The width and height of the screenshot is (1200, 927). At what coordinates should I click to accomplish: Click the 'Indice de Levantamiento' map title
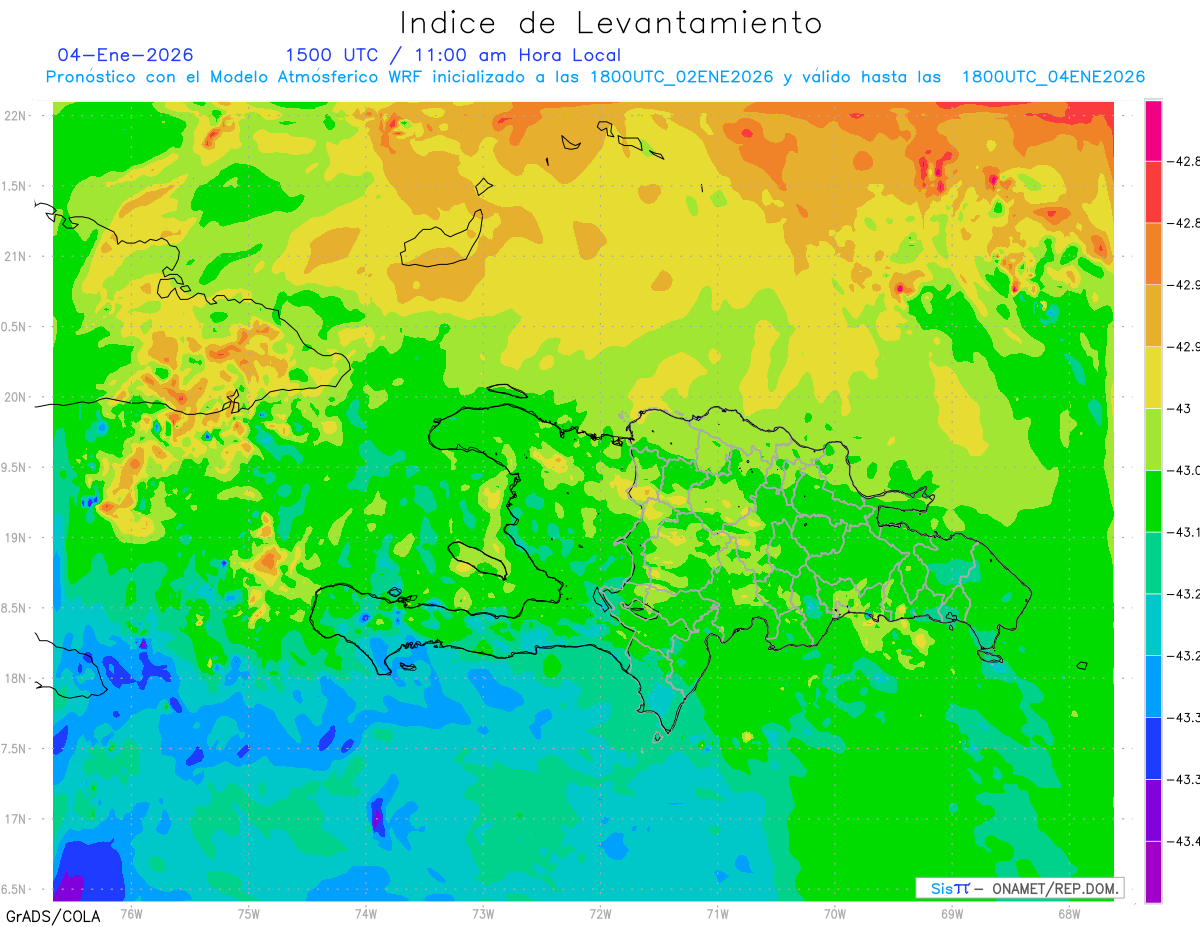pyautogui.click(x=611, y=23)
